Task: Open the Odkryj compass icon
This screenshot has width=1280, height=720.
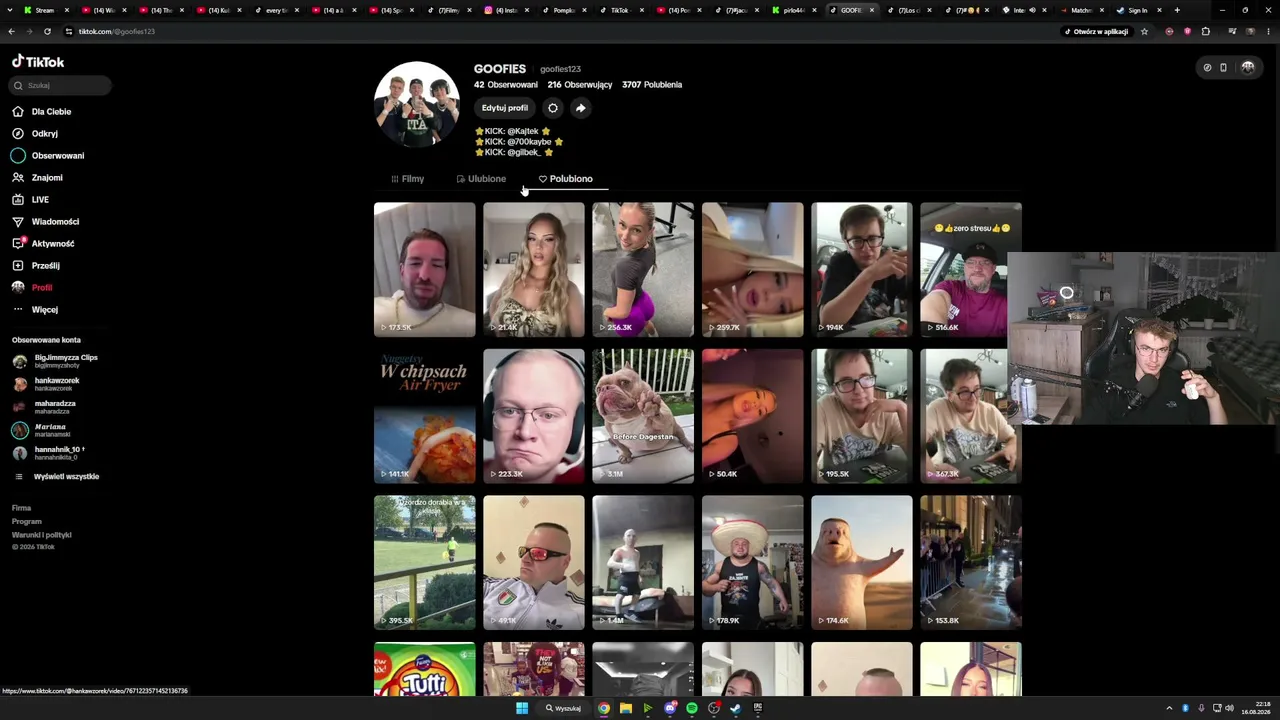Action: (18, 134)
